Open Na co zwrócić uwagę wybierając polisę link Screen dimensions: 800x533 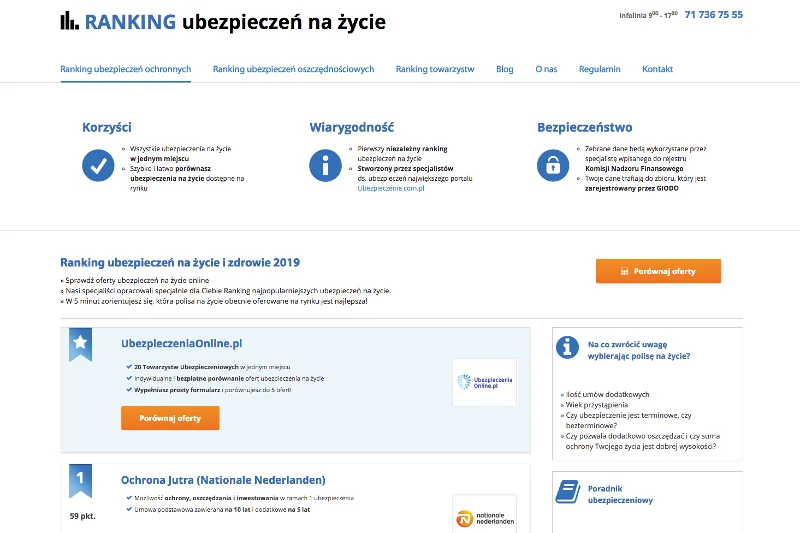tap(639, 350)
